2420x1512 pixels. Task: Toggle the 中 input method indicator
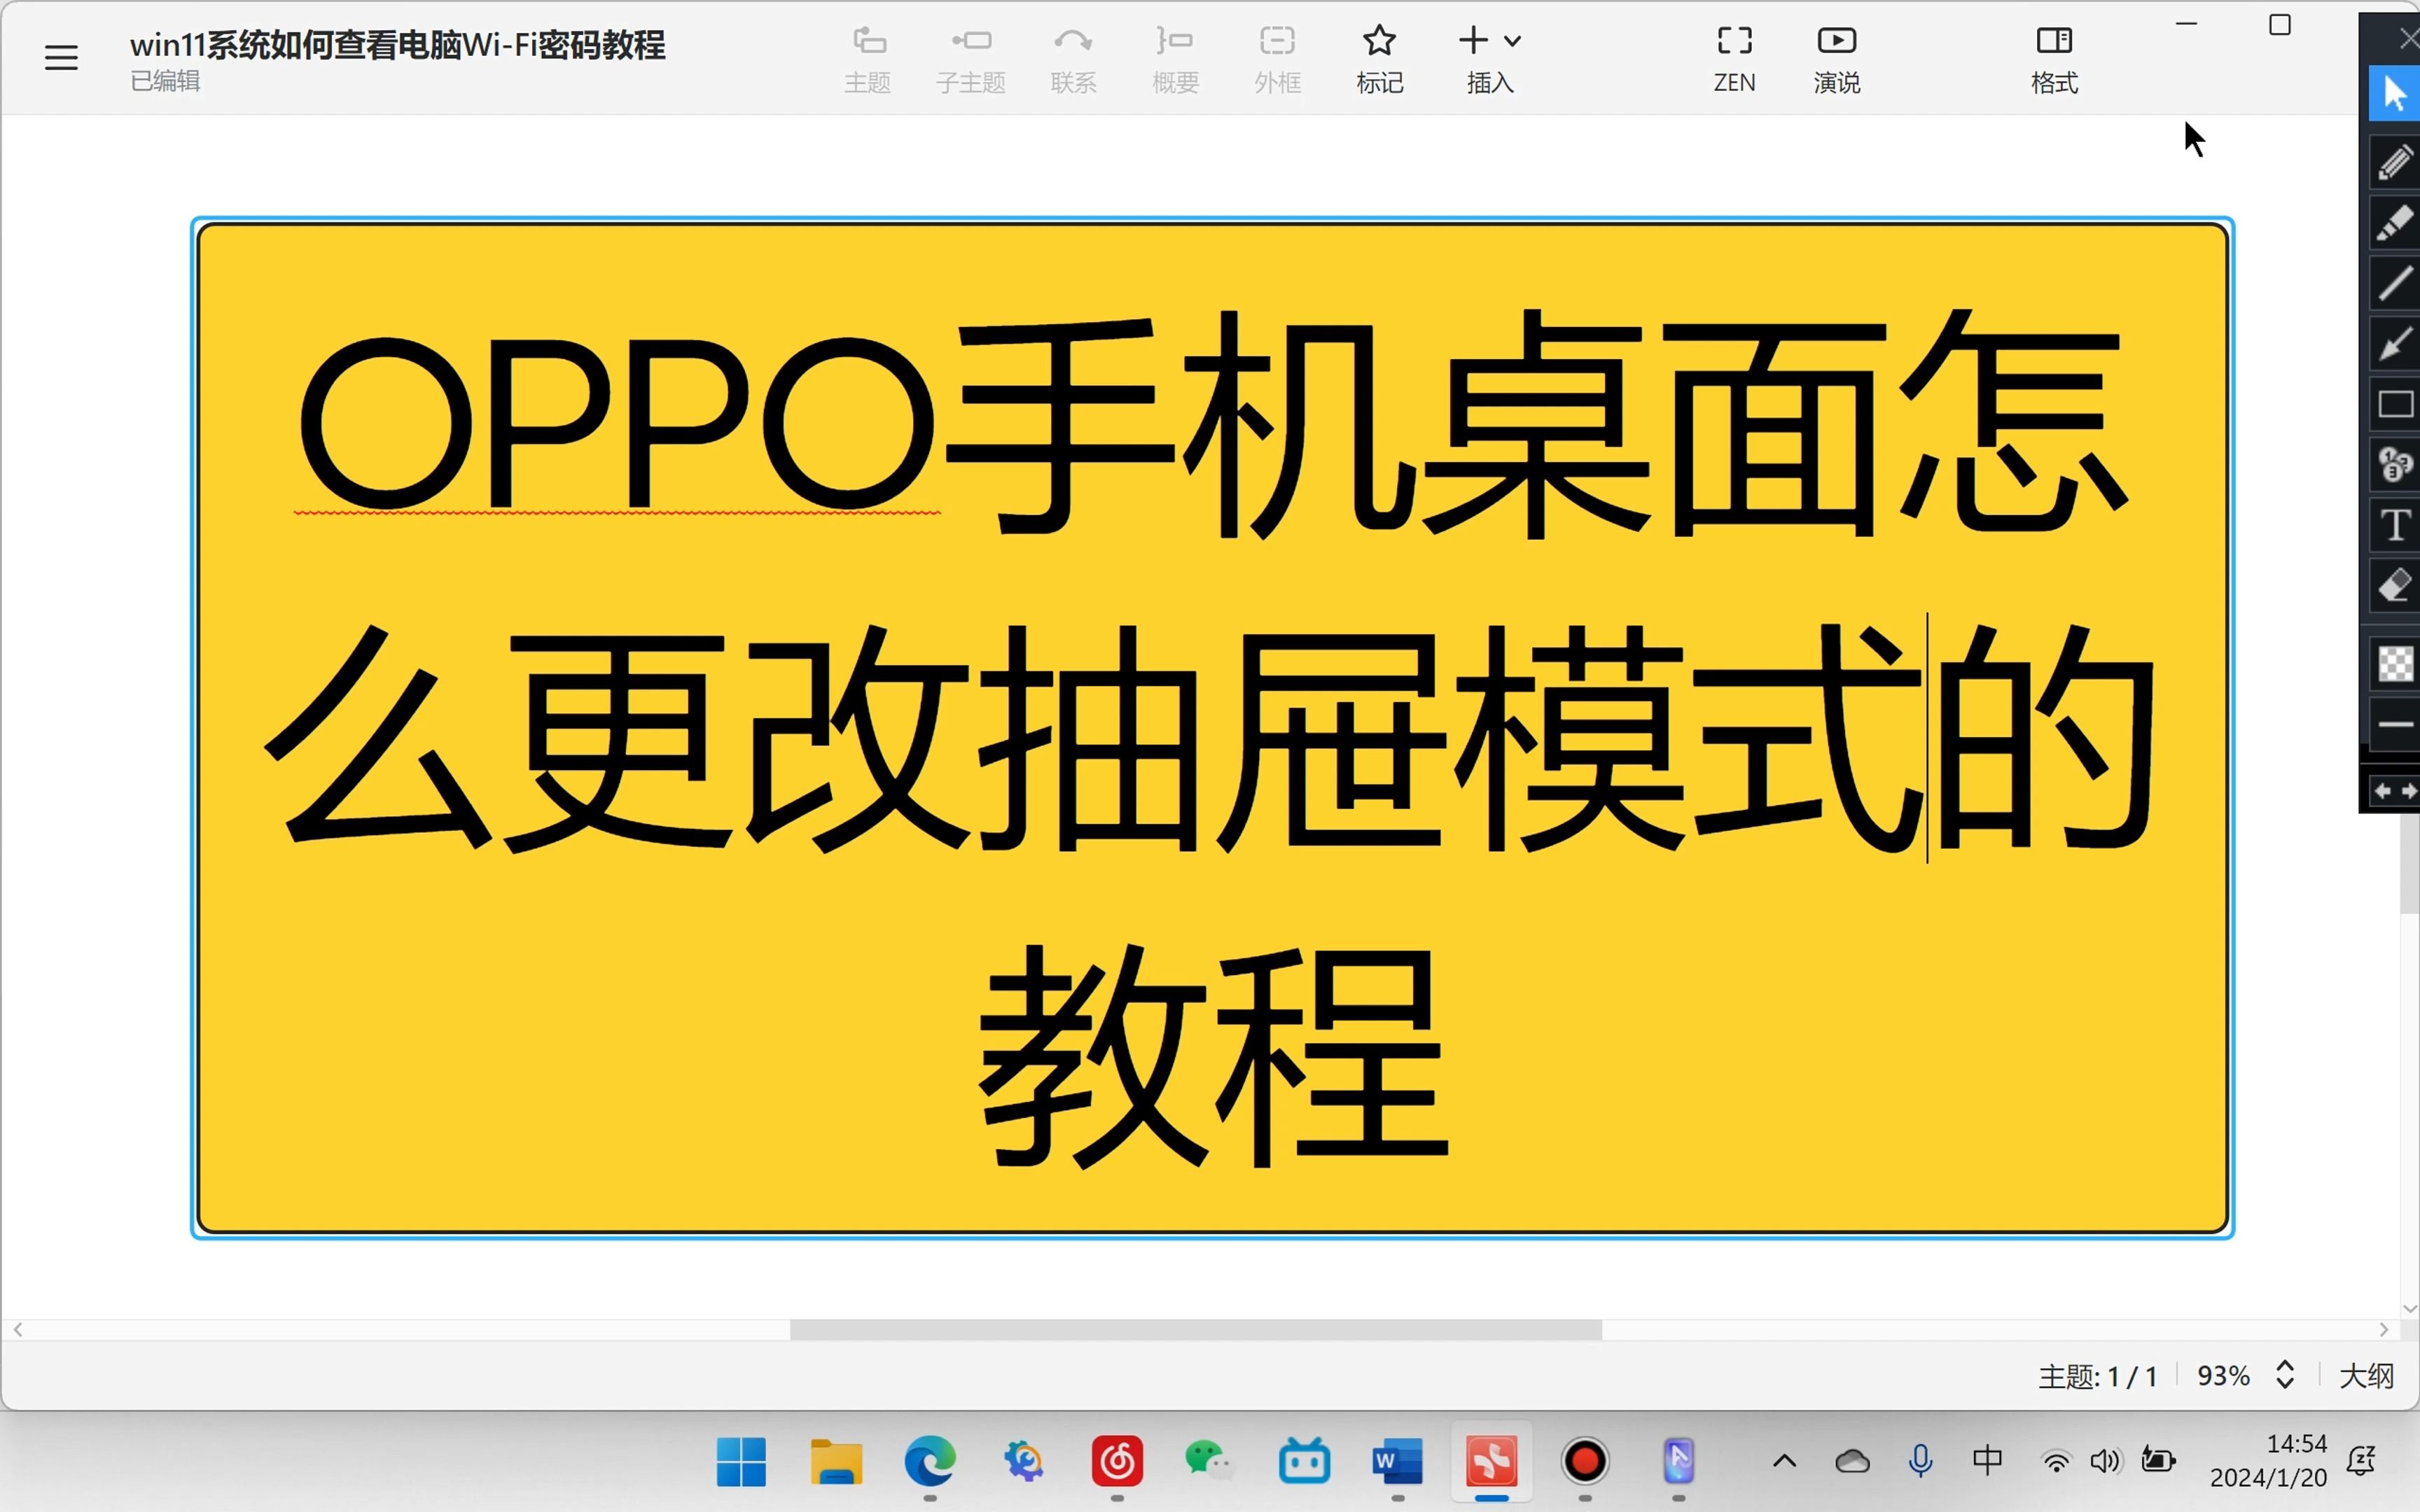[1988, 1461]
